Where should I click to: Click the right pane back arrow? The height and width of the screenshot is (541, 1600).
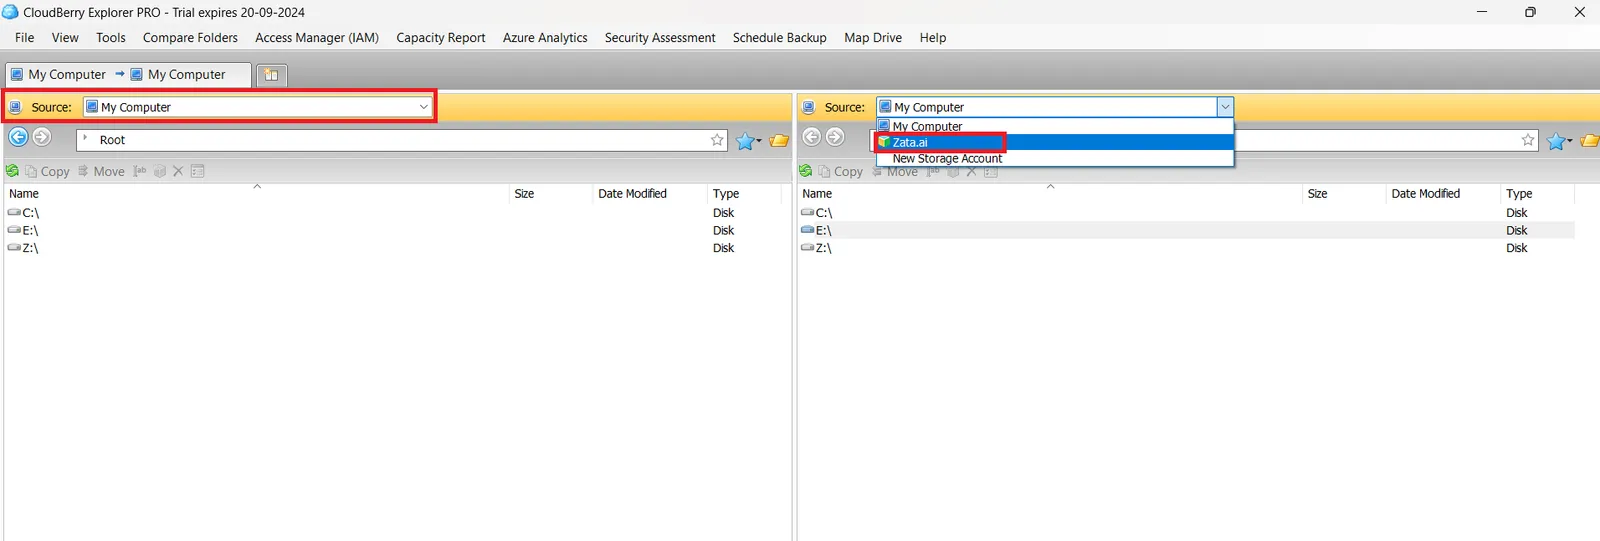[x=811, y=137]
